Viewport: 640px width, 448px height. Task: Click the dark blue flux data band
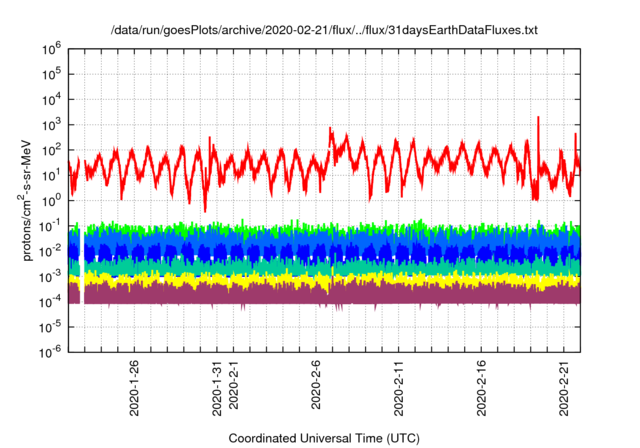click(300, 251)
